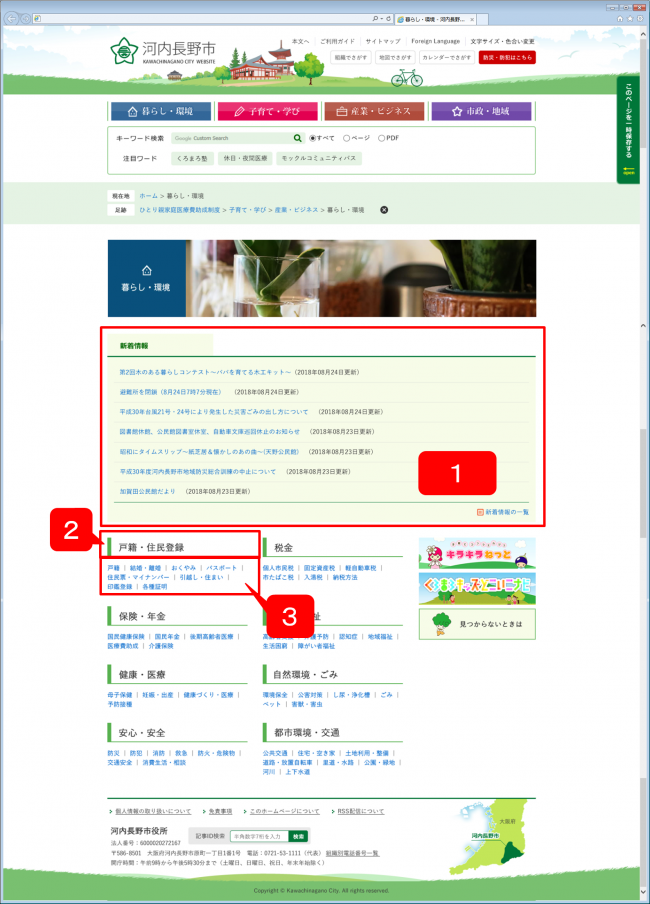Image resolution: width=650 pixels, height=904 pixels.
Task: Open 個人情報の取り扱いについて footer link
Action: click(x=153, y=811)
